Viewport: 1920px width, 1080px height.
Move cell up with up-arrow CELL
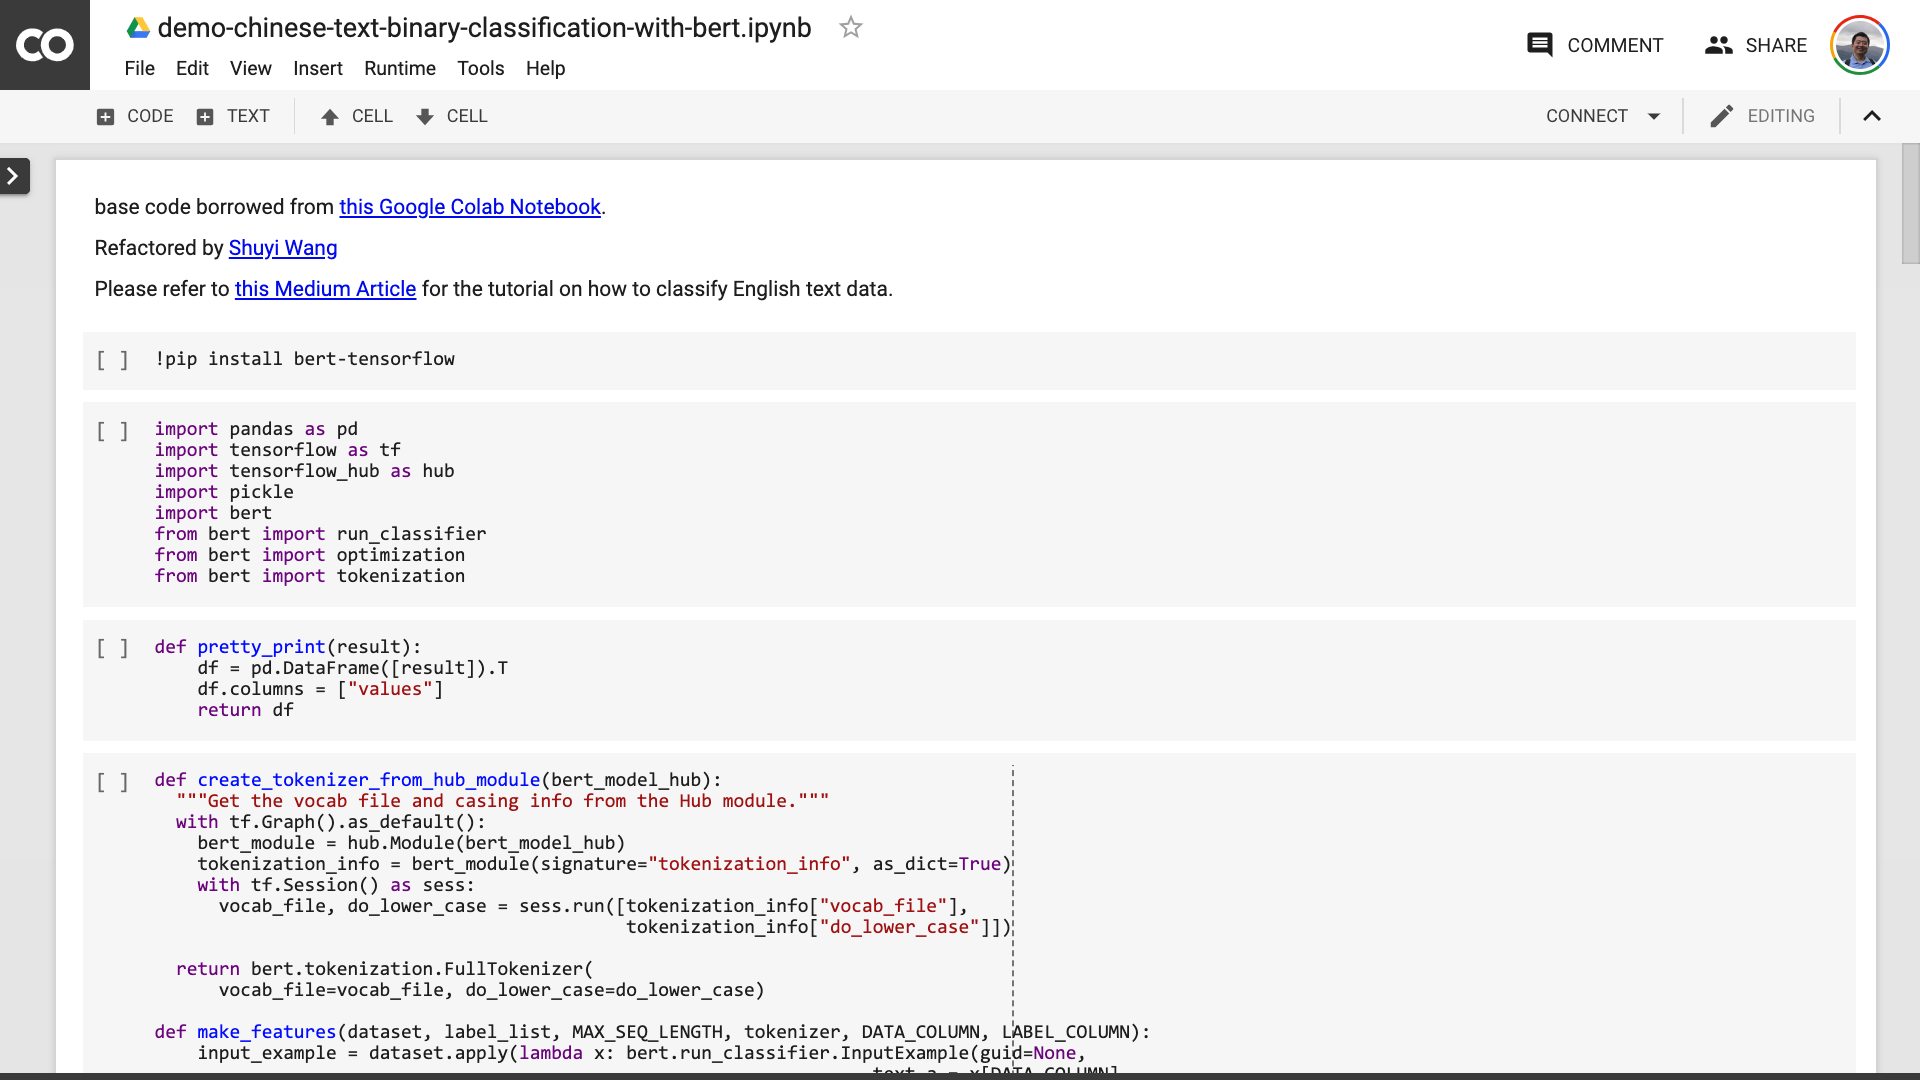pos(356,116)
